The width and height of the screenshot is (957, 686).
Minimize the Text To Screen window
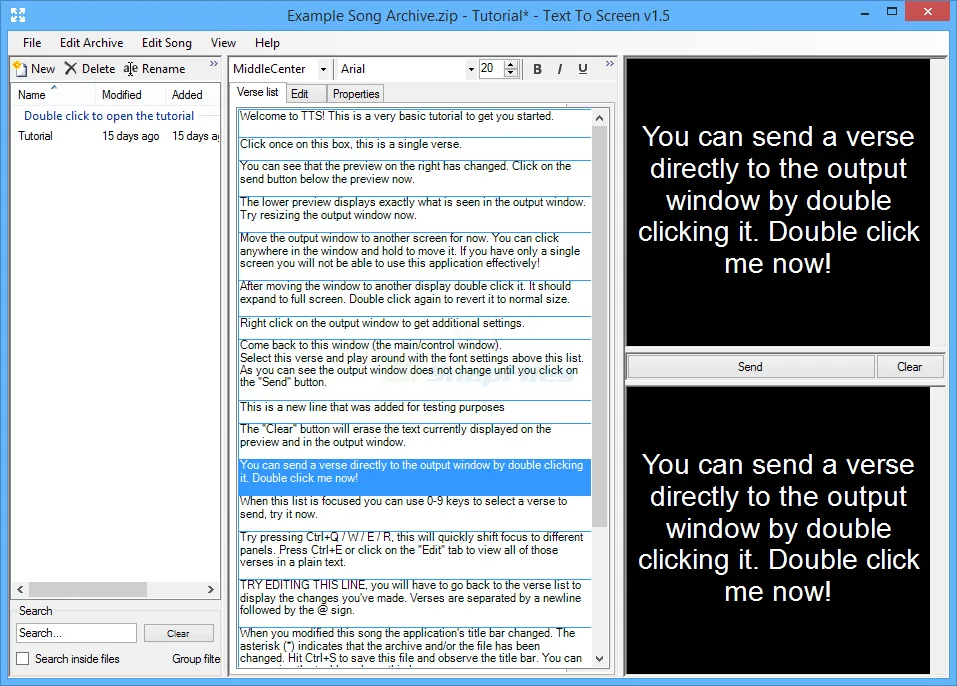(864, 13)
